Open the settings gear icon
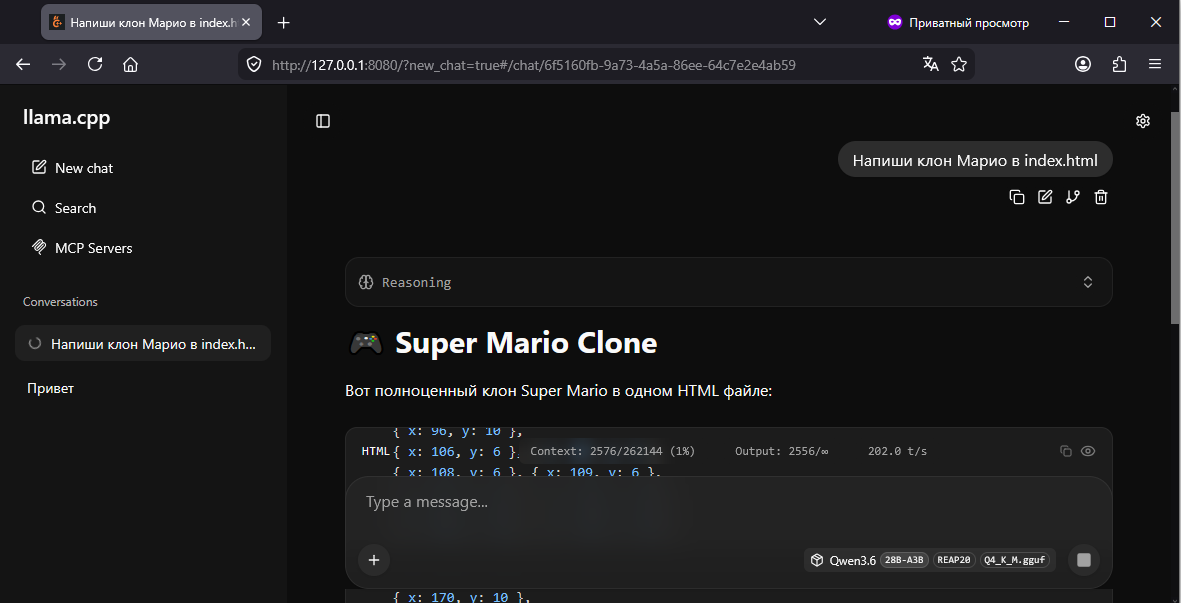This screenshot has width=1181, height=603. 1143,121
